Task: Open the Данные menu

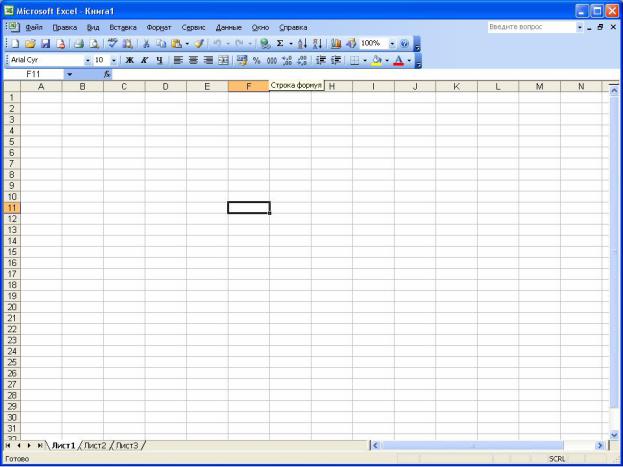Action: click(x=229, y=27)
